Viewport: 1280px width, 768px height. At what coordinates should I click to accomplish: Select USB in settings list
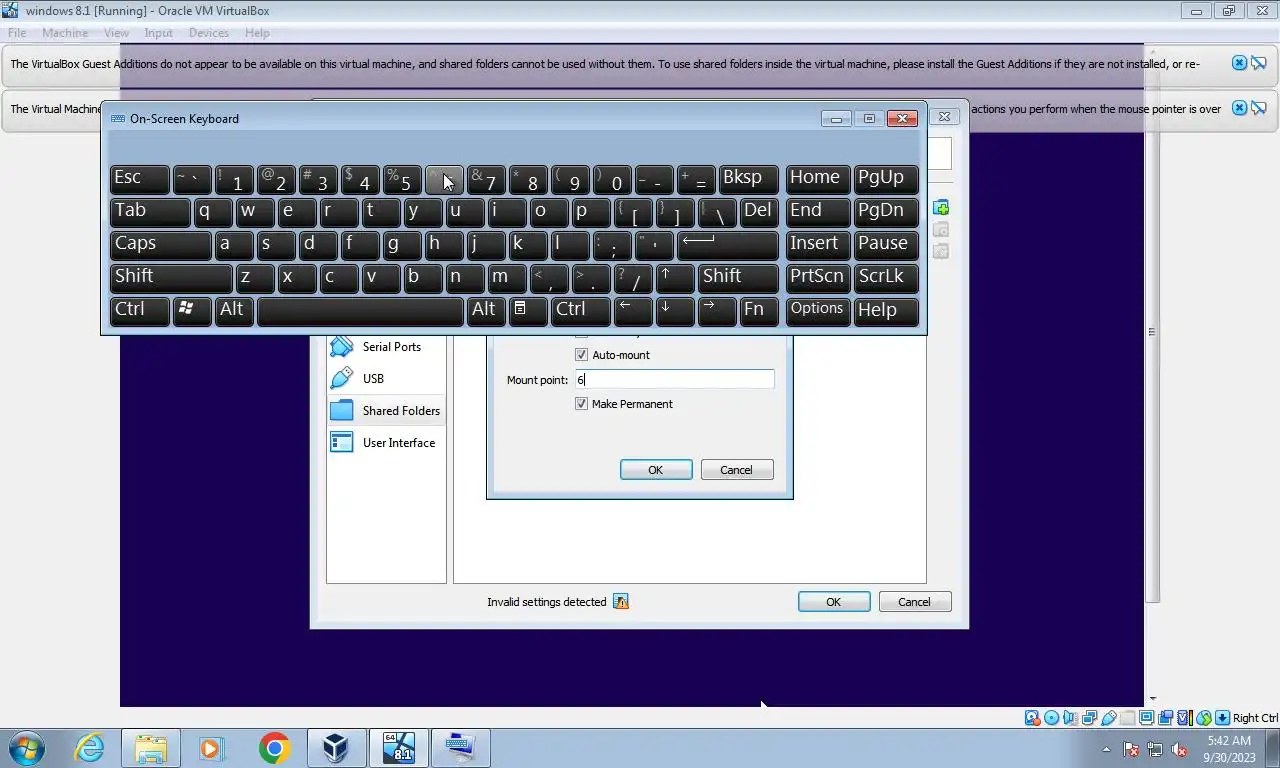[386, 379]
